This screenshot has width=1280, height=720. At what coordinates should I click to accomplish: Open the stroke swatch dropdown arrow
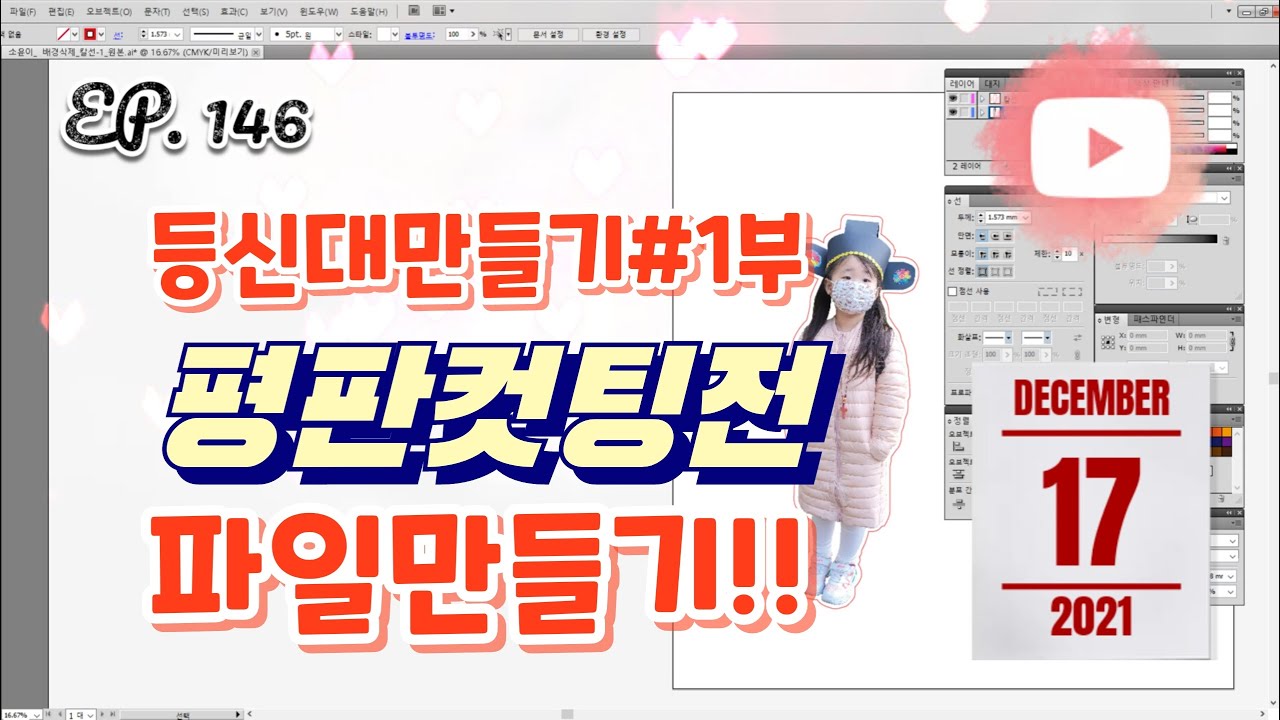(101, 34)
